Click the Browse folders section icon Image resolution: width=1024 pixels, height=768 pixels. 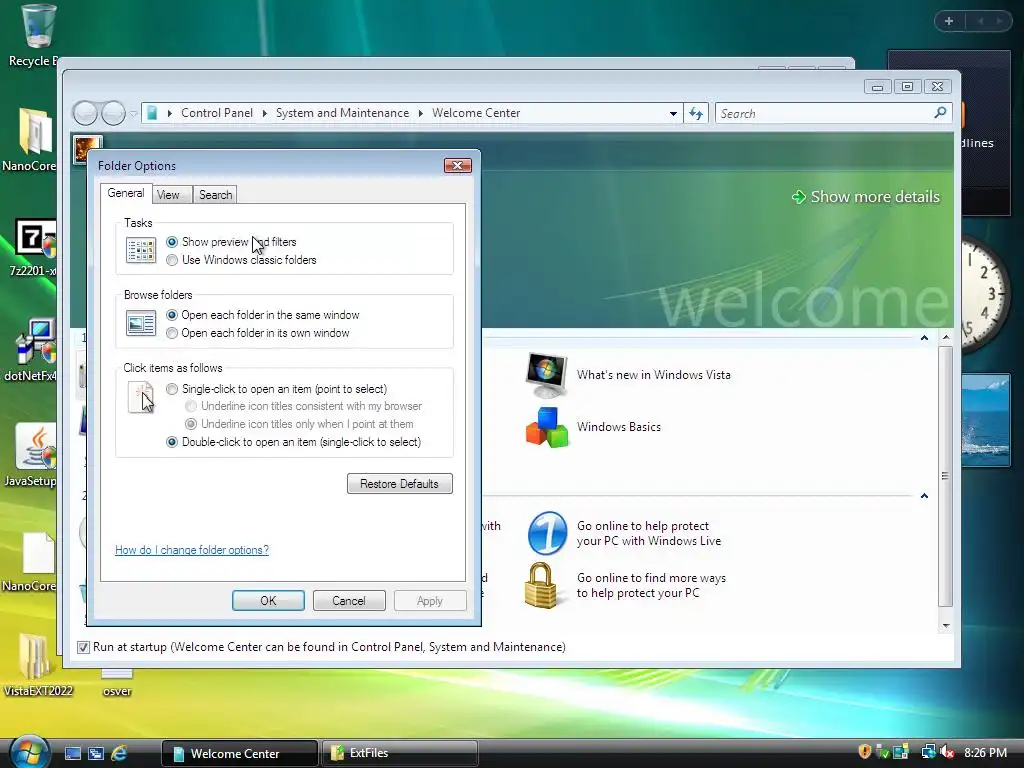click(x=141, y=323)
